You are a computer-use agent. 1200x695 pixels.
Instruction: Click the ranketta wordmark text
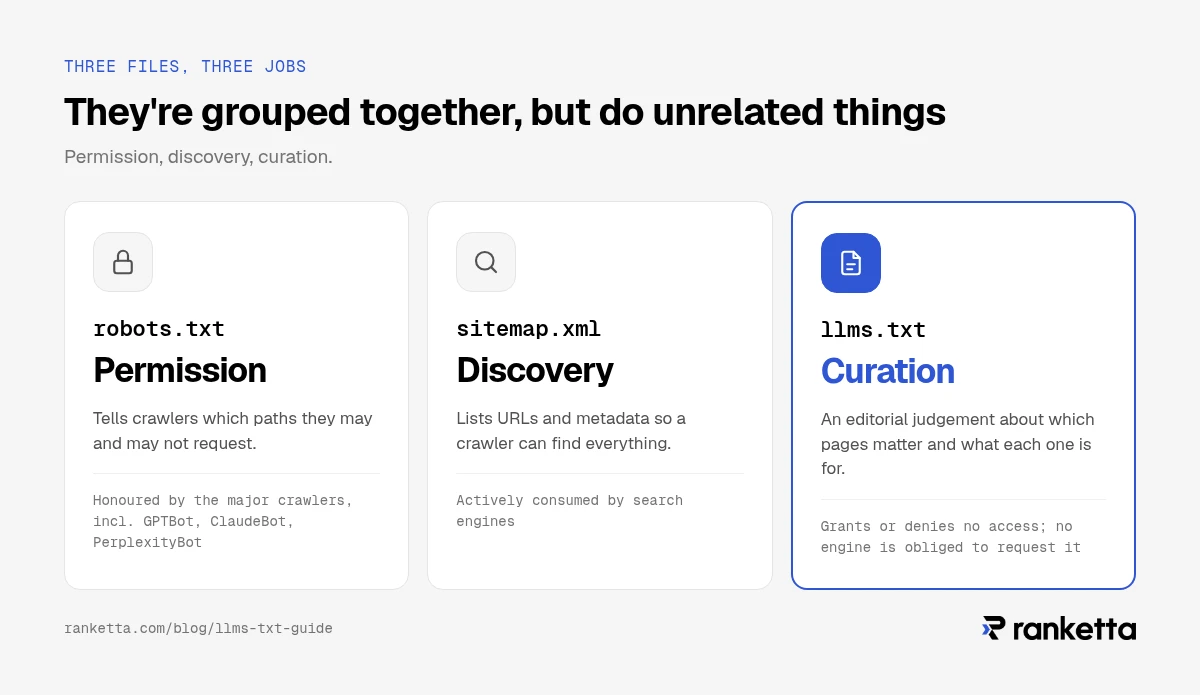click(1074, 629)
